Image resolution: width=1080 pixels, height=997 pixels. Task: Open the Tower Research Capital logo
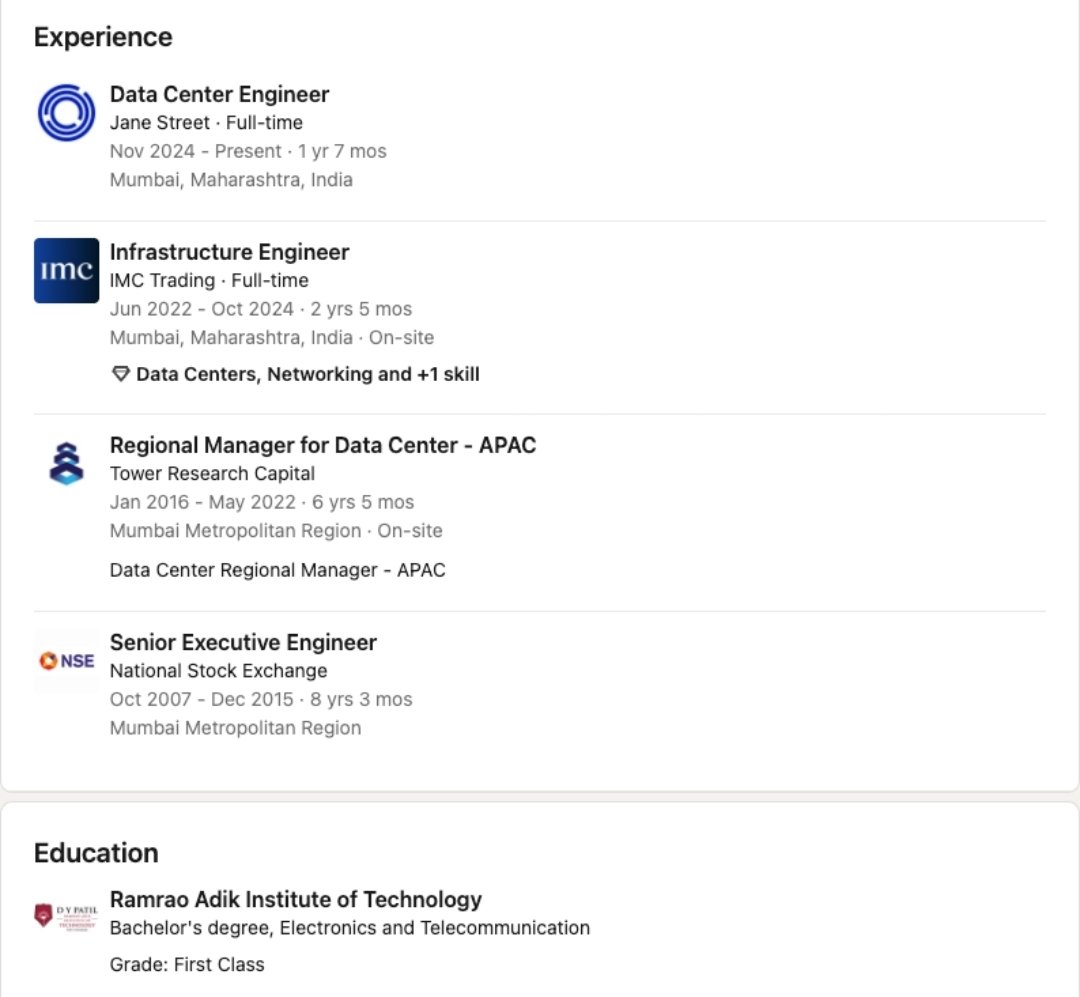[x=66, y=464]
